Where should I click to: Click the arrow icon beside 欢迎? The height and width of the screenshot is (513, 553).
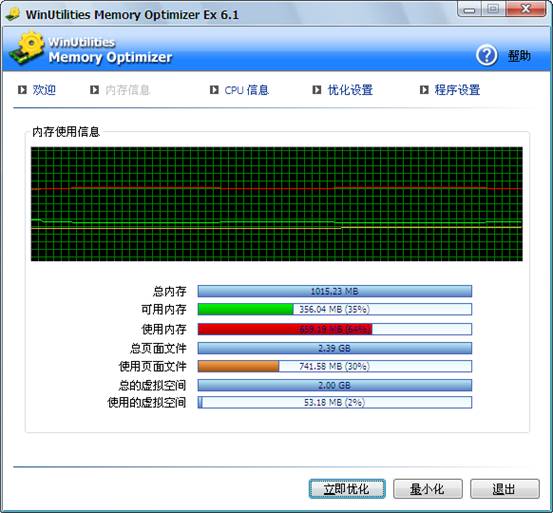[22, 90]
